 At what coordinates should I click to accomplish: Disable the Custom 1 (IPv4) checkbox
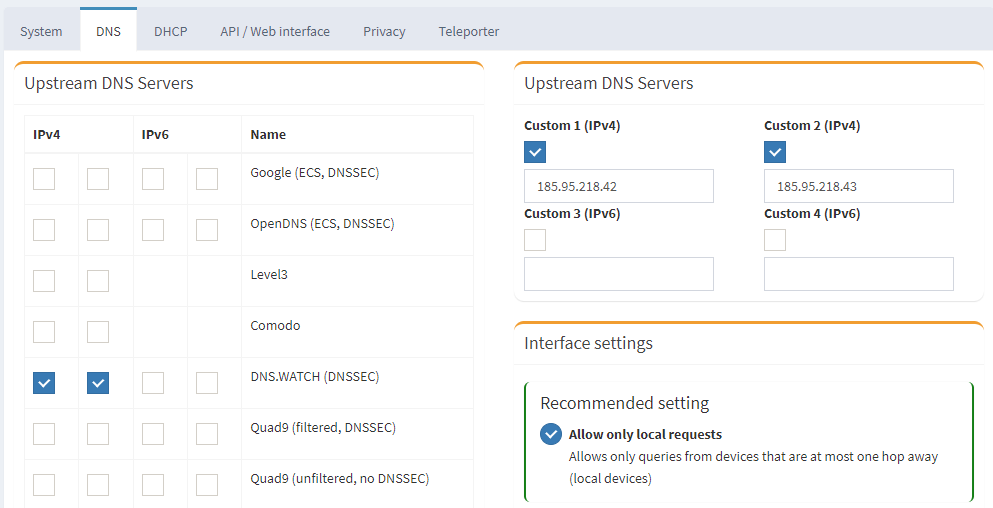pyautogui.click(x=535, y=152)
